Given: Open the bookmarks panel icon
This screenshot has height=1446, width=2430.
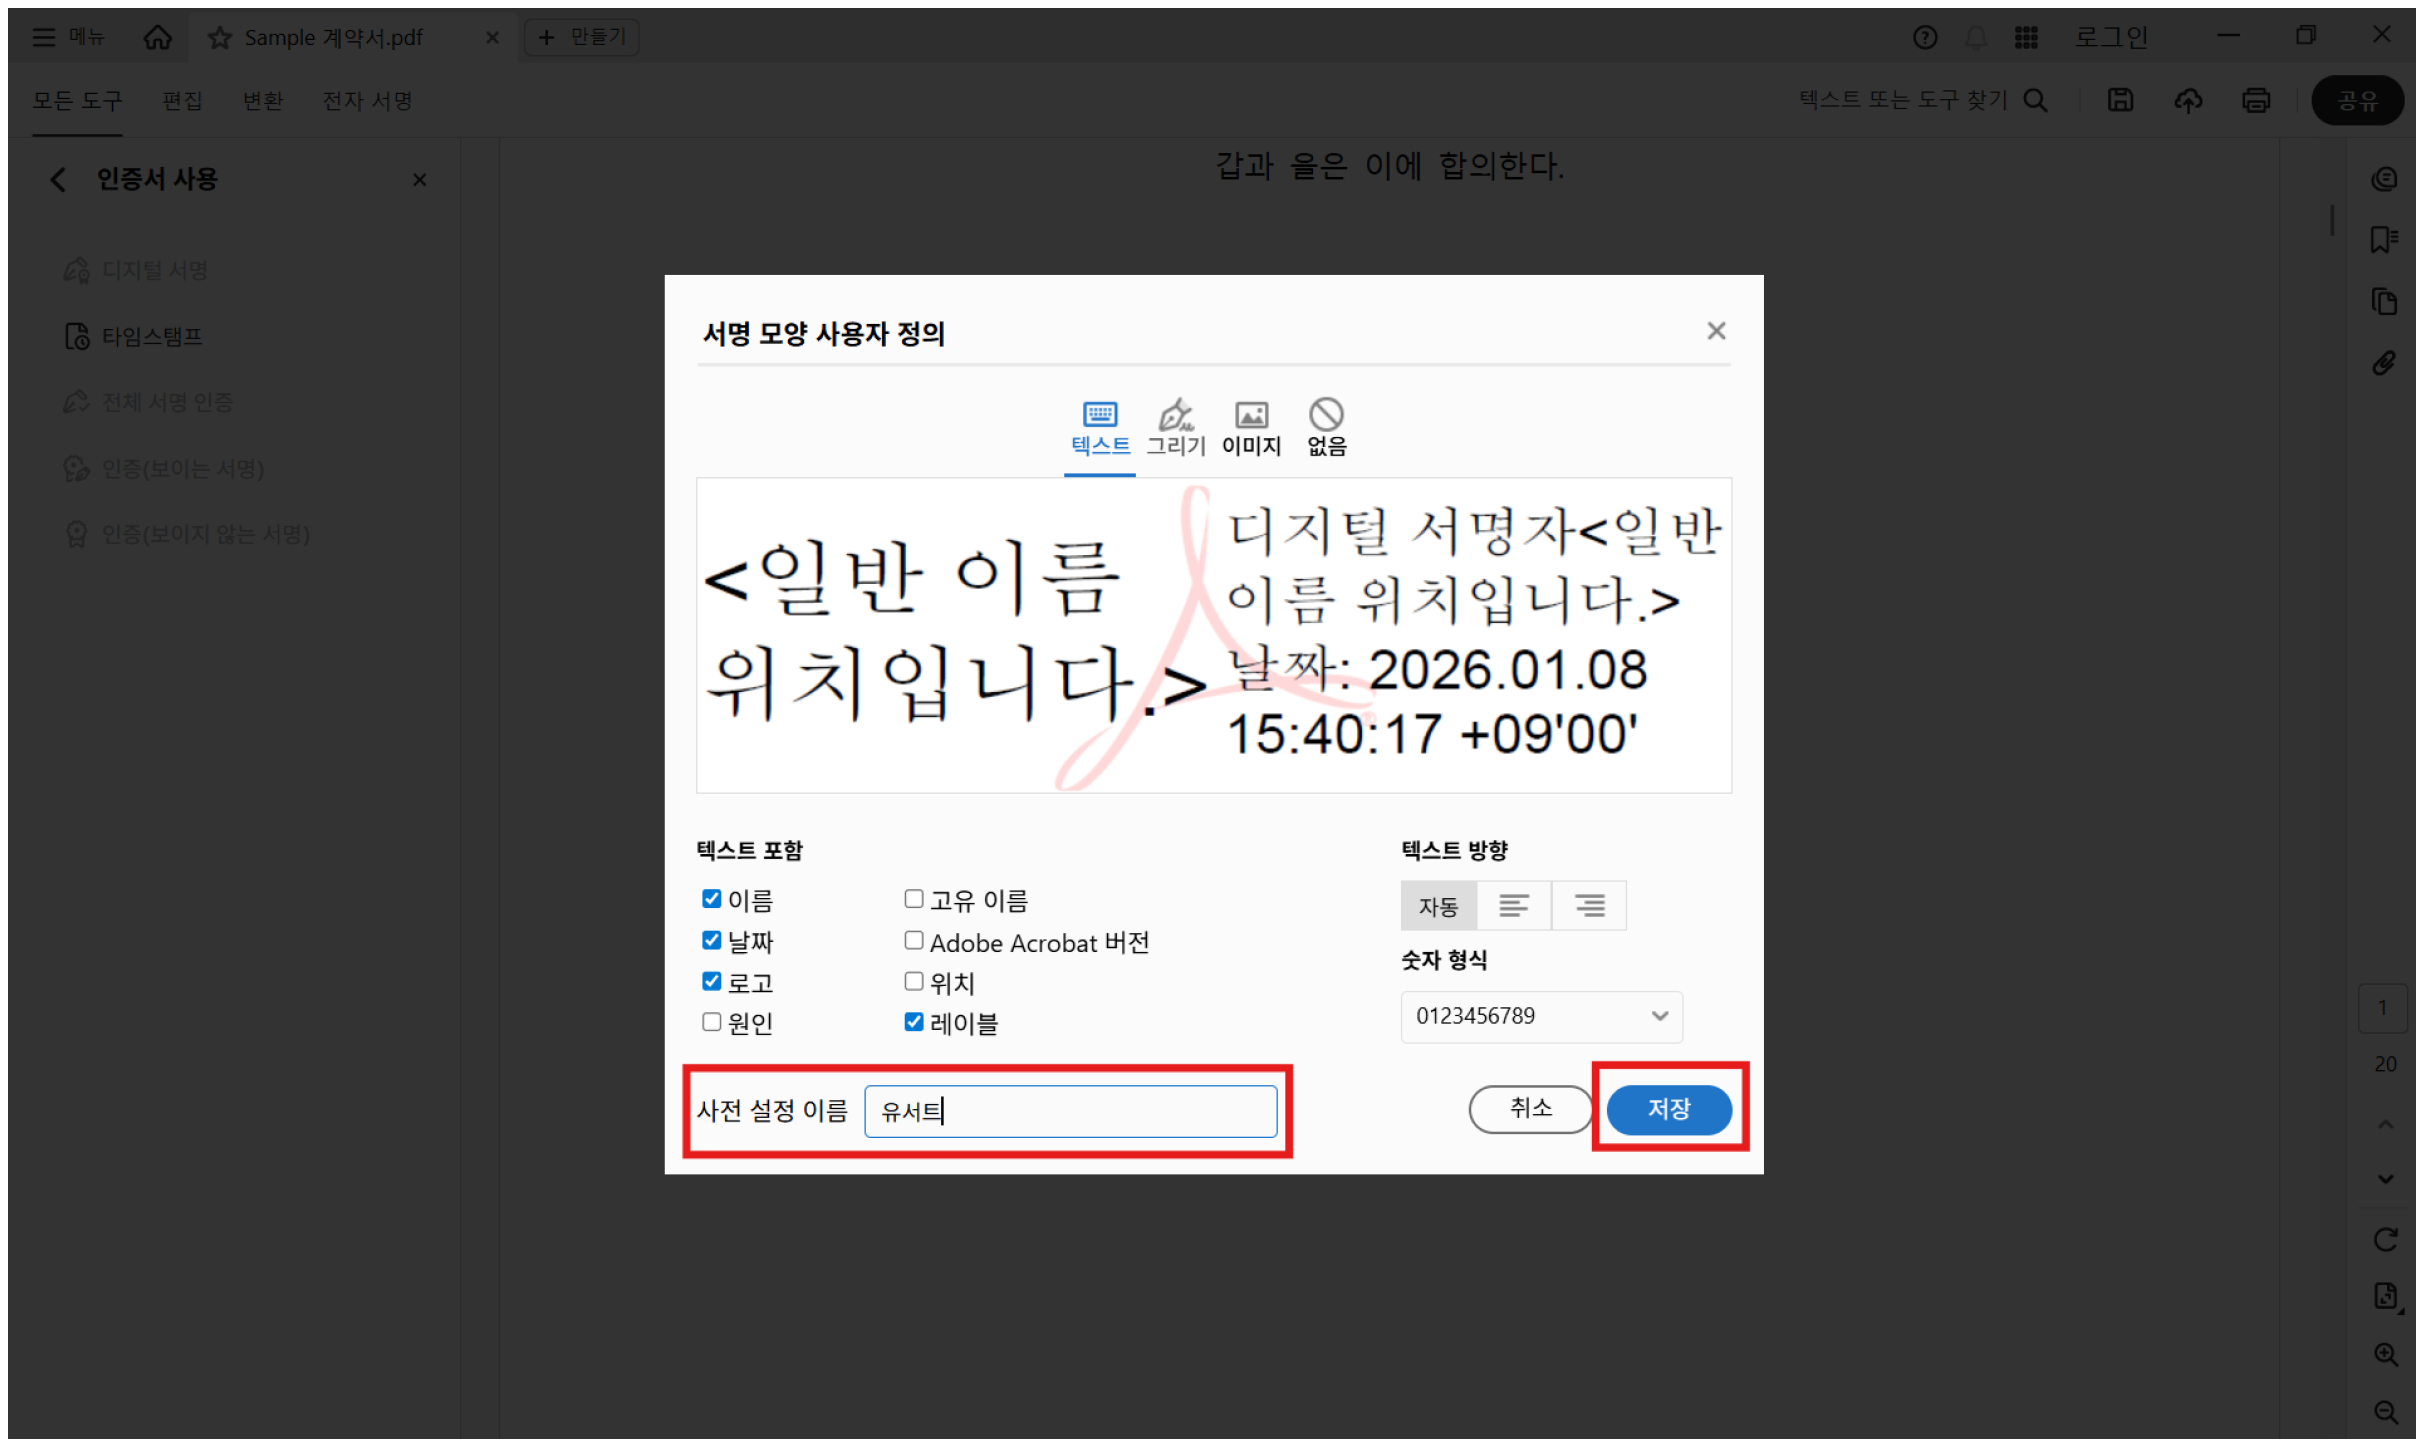Looking at the screenshot, I should pos(2386,240).
